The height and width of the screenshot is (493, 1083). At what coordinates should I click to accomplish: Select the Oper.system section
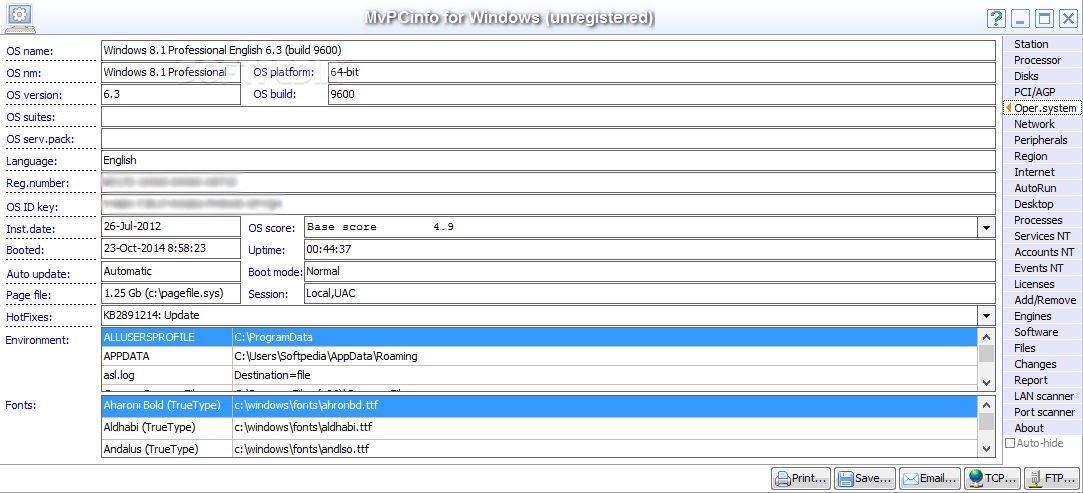1041,108
